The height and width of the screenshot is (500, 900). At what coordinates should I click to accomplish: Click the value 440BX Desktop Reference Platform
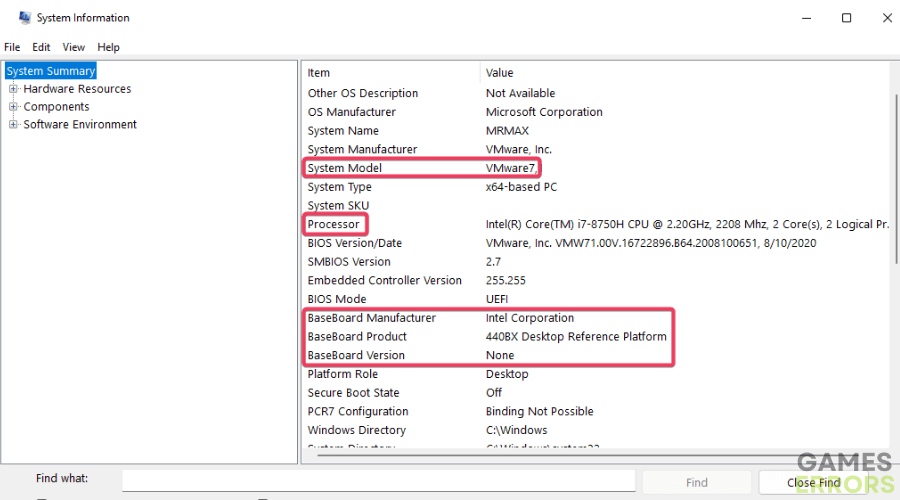(x=576, y=336)
